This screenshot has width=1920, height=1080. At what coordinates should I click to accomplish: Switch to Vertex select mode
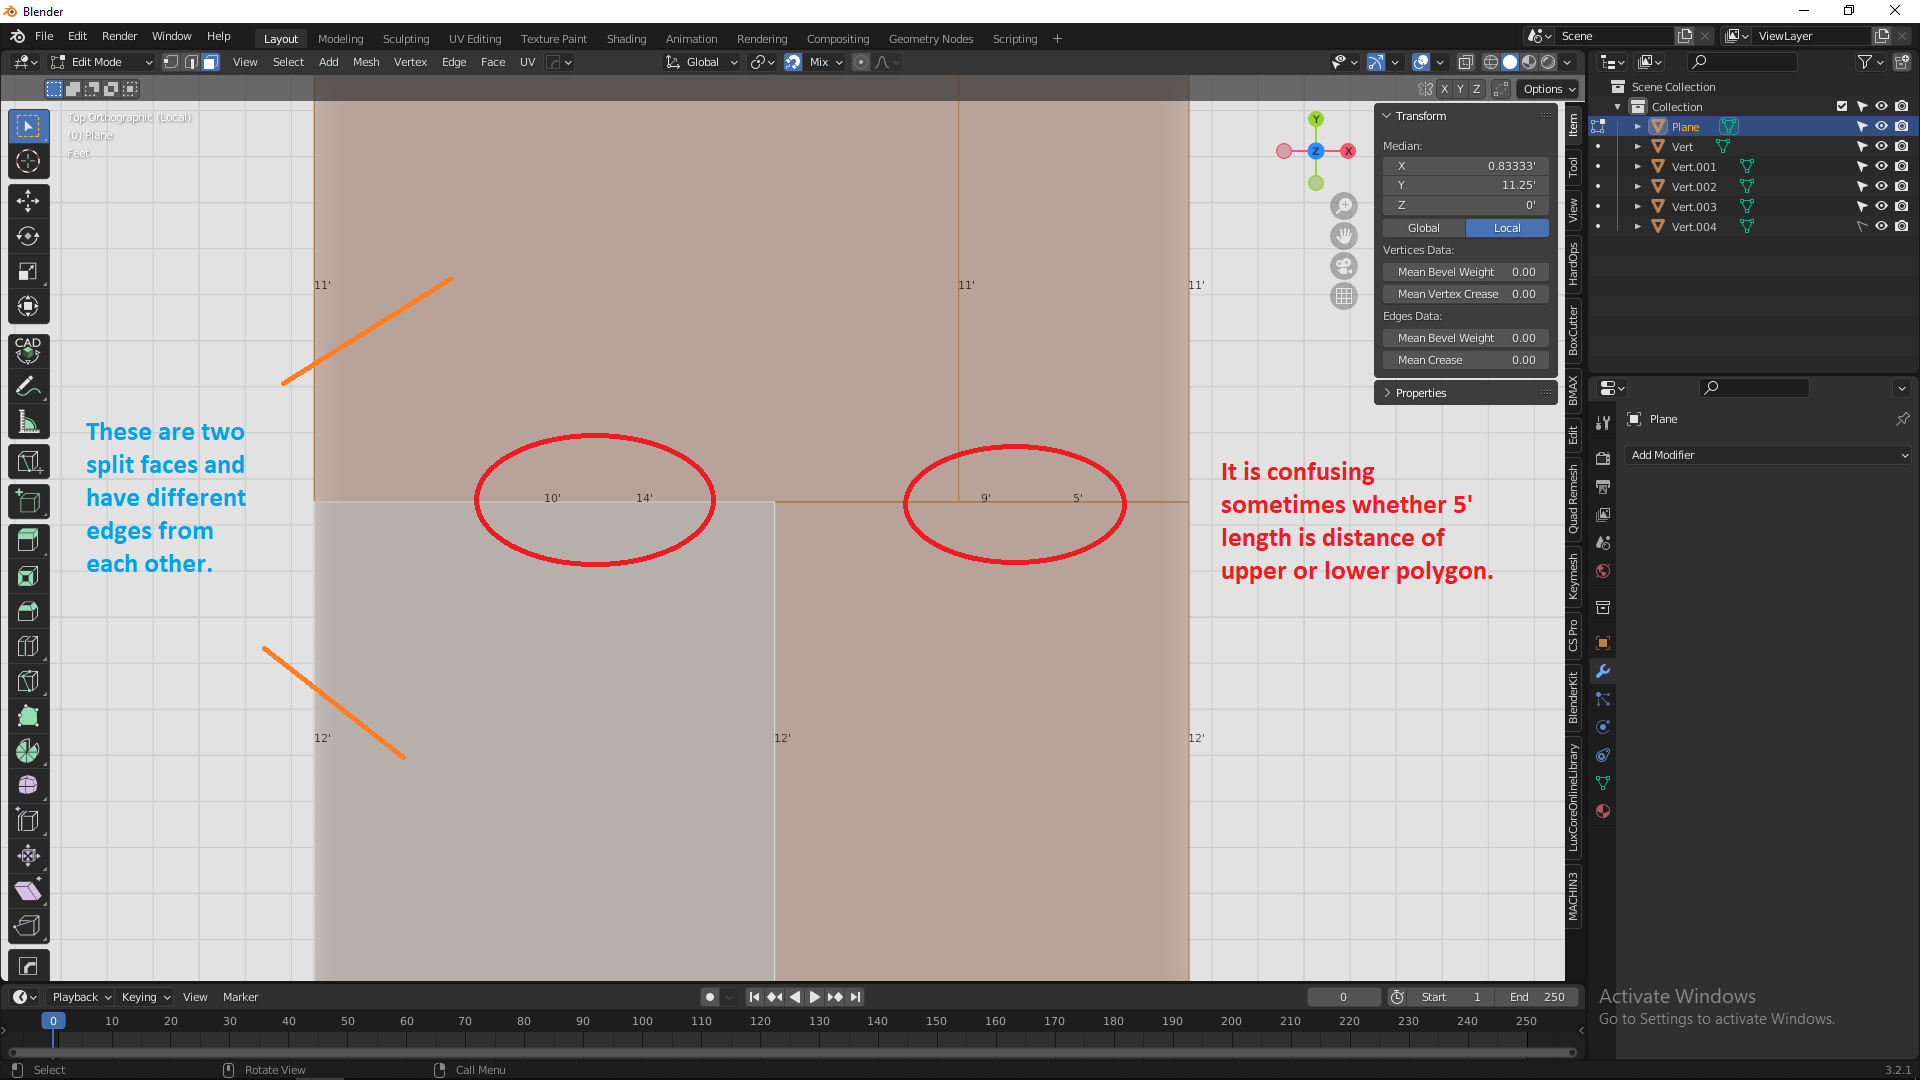click(170, 62)
